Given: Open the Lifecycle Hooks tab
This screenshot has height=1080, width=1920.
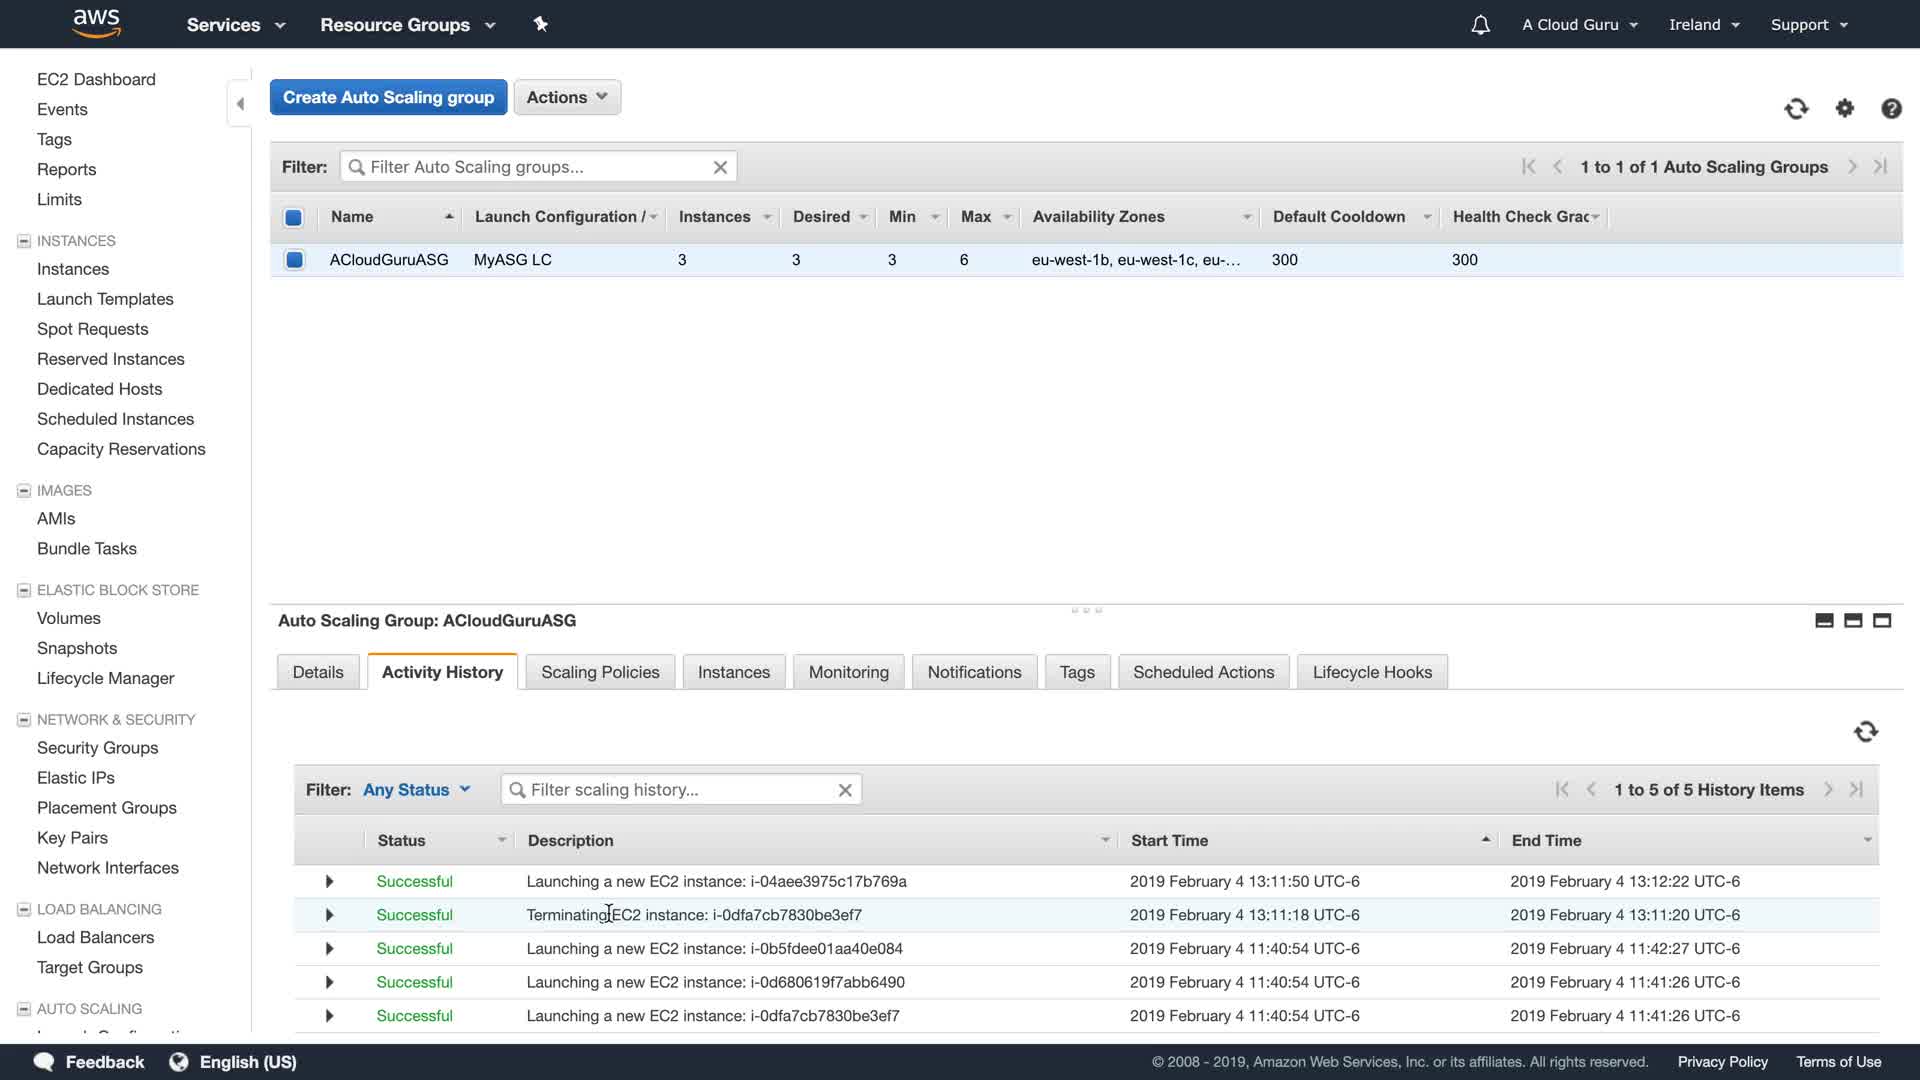Looking at the screenshot, I should pos(1372,672).
